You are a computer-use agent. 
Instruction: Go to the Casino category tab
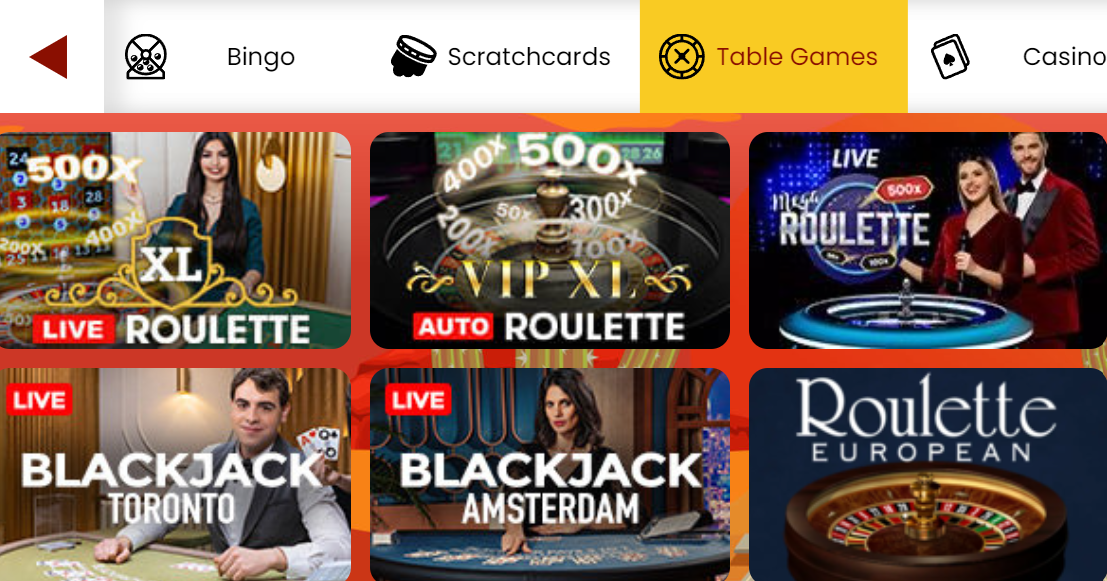coord(1007,56)
